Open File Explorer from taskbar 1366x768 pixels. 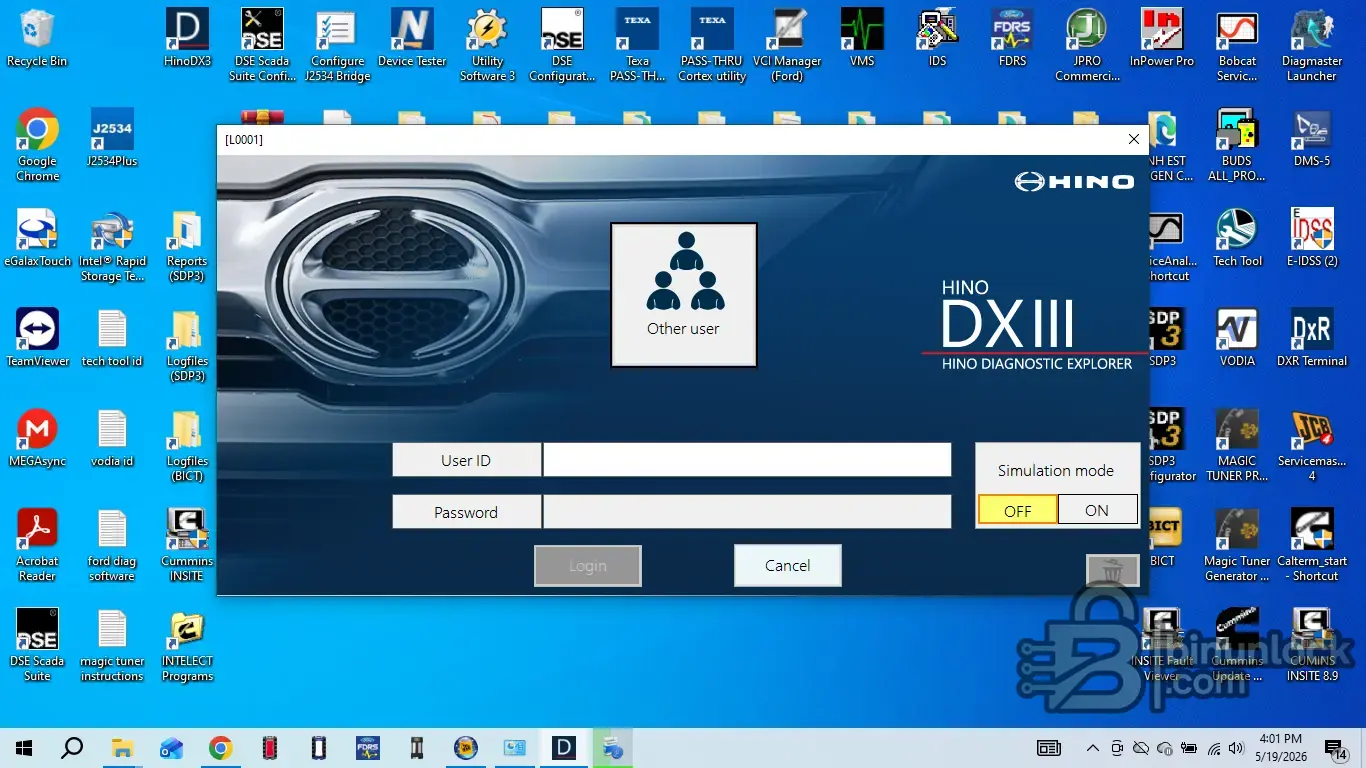[122, 748]
